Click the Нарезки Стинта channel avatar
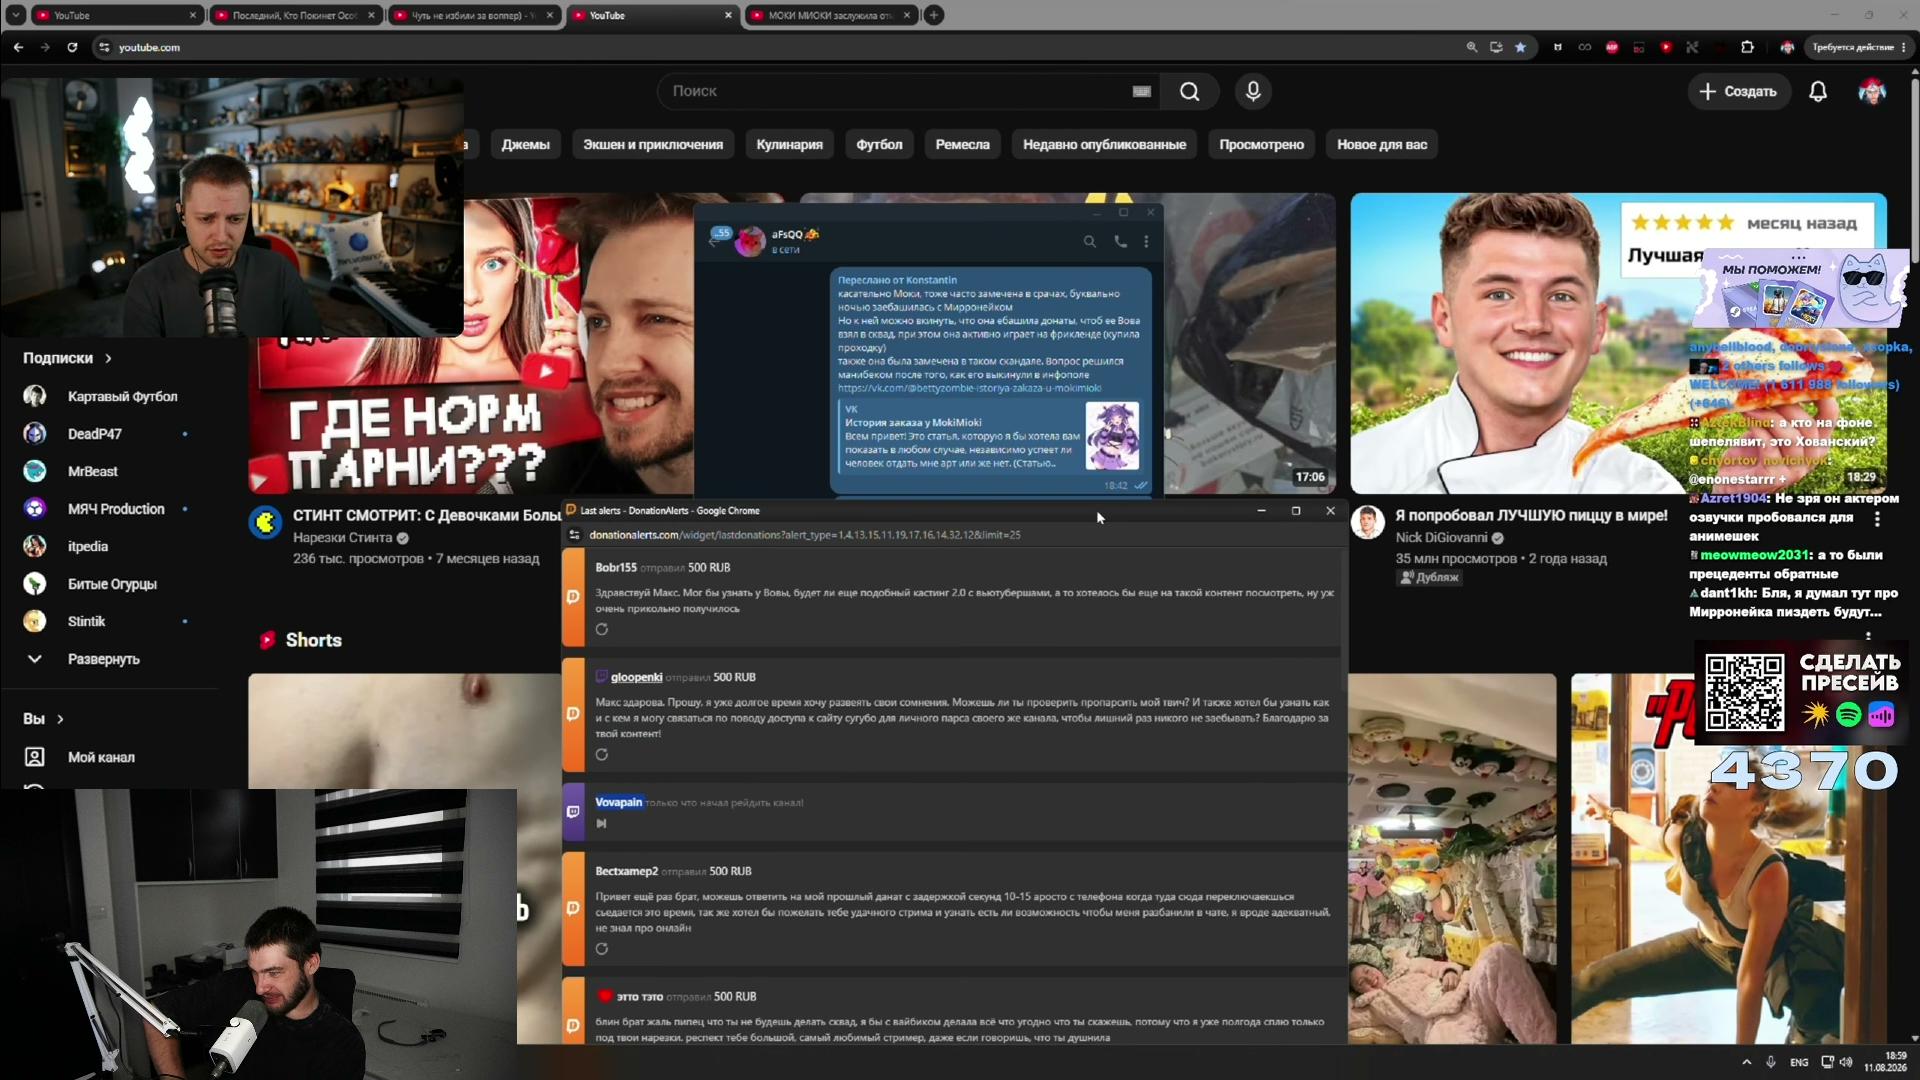The width and height of the screenshot is (1920, 1080). (x=265, y=522)
